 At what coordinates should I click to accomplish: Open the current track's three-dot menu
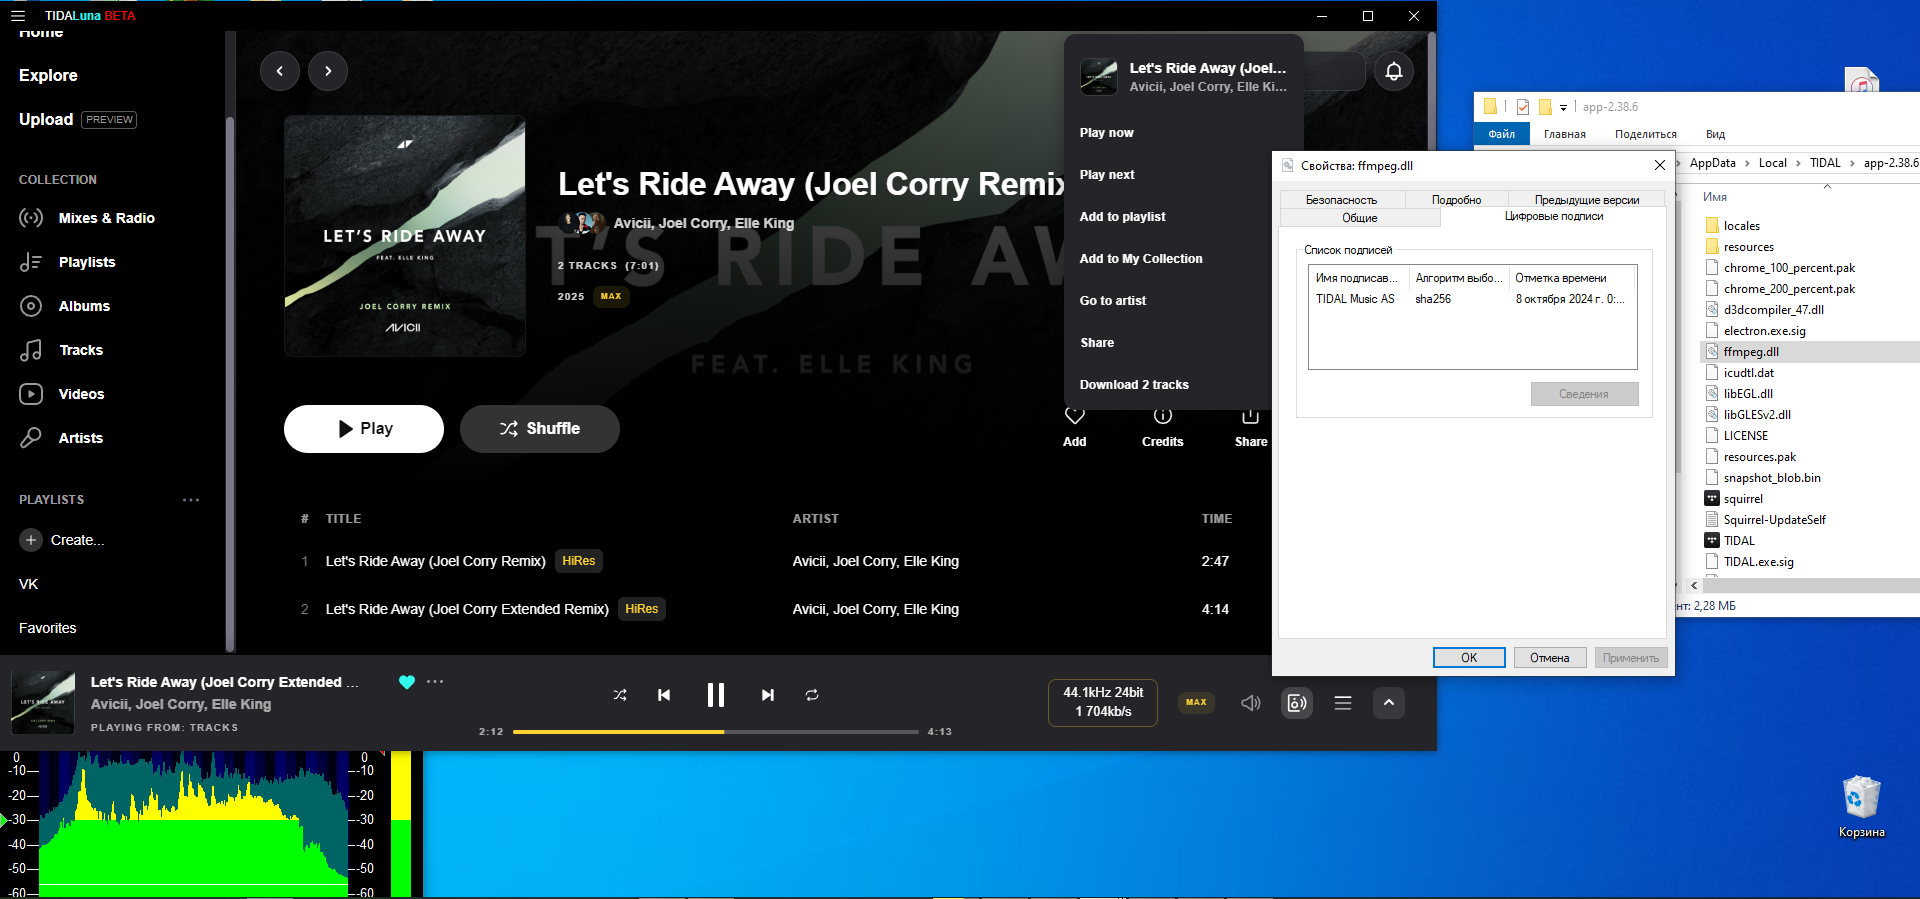click(435, 682)
